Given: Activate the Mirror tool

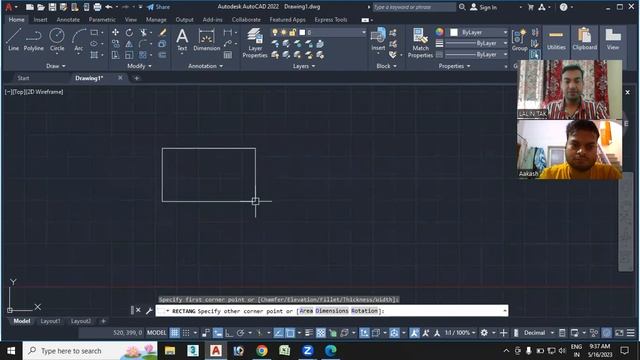Looking at the screenshot, I should coord(129,44).
